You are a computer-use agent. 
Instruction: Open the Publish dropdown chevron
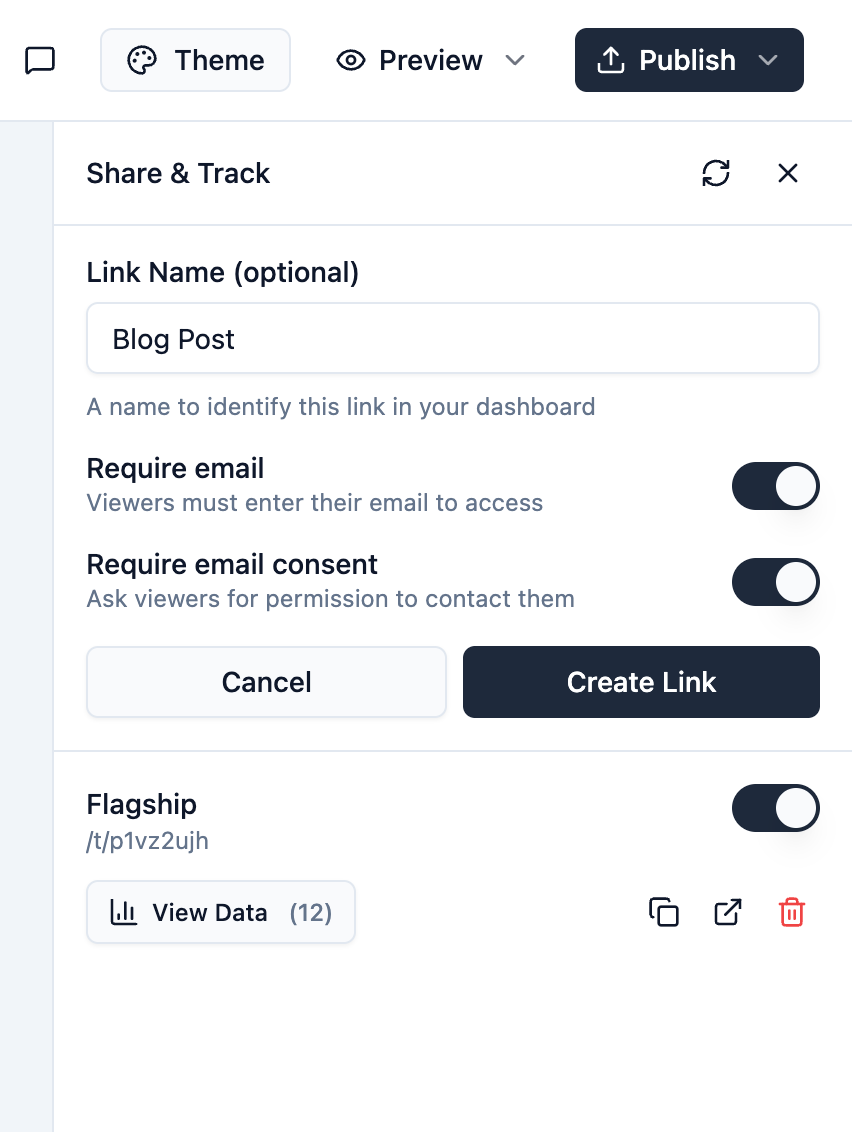[x=768, y=60]
